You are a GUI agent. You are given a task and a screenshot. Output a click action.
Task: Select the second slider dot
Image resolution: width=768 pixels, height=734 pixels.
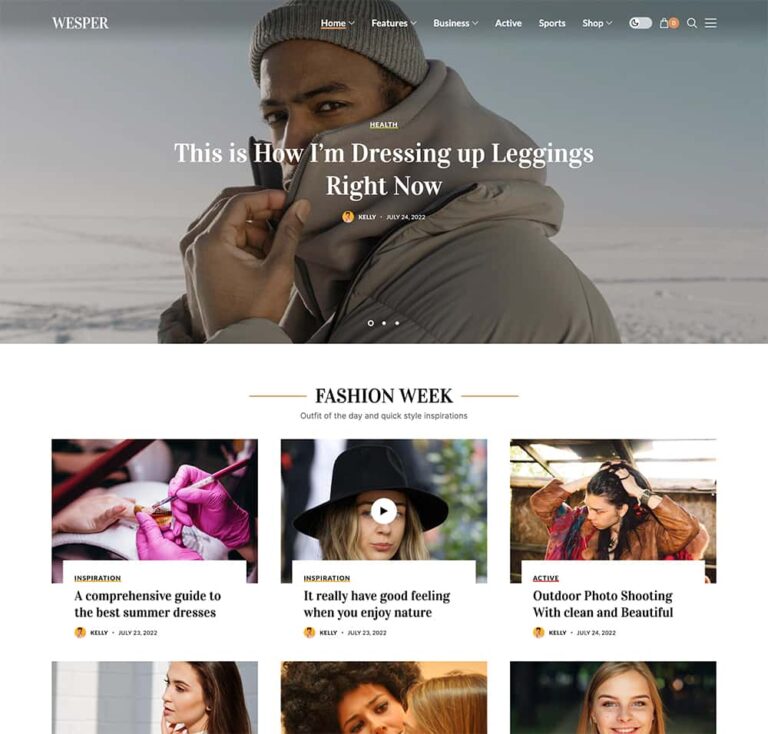click(384, 323)
